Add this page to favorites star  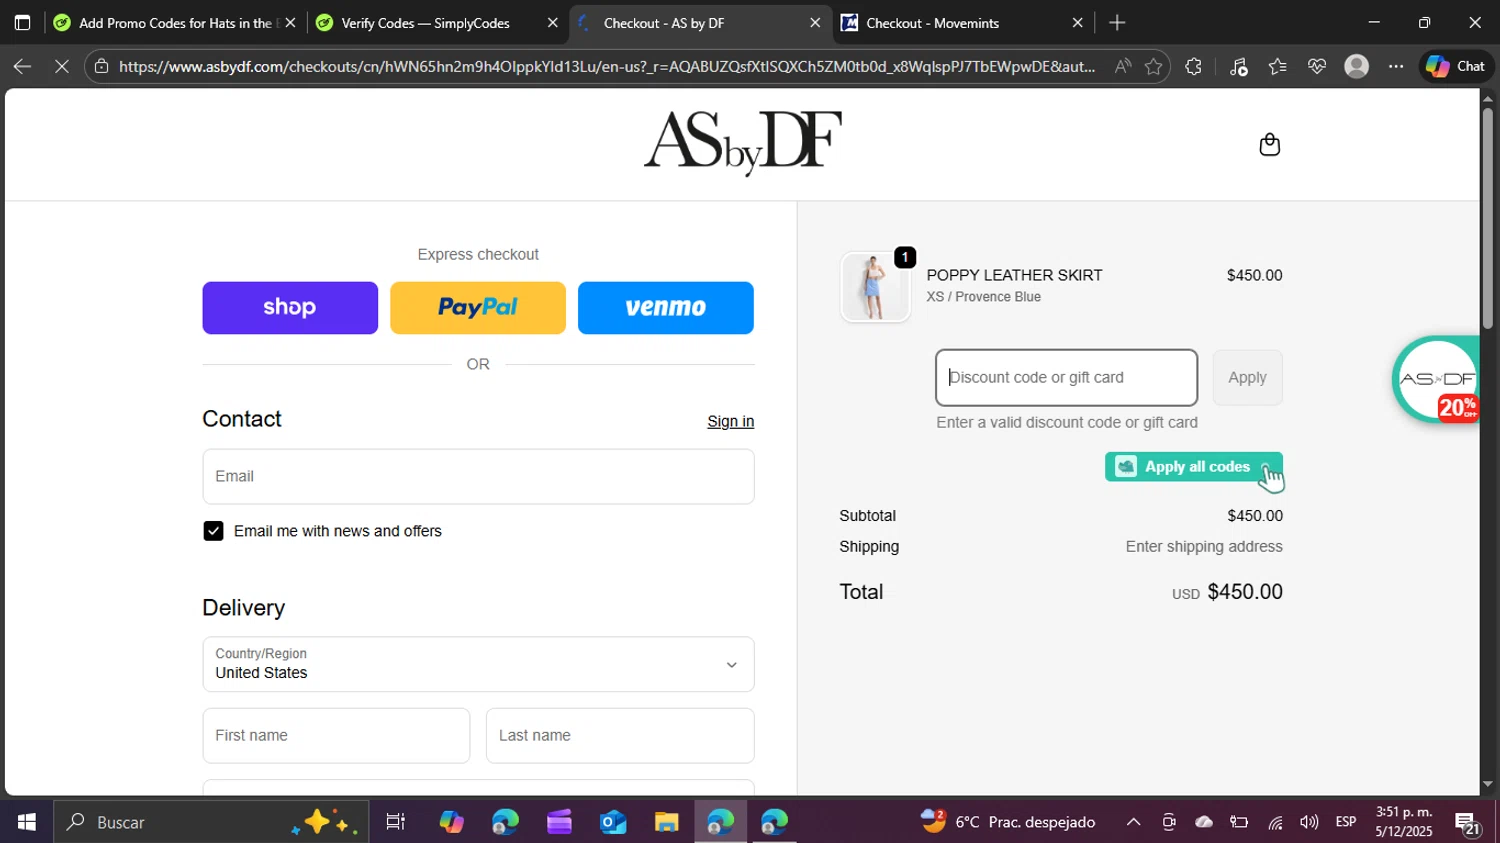[x=1154, y=66]
